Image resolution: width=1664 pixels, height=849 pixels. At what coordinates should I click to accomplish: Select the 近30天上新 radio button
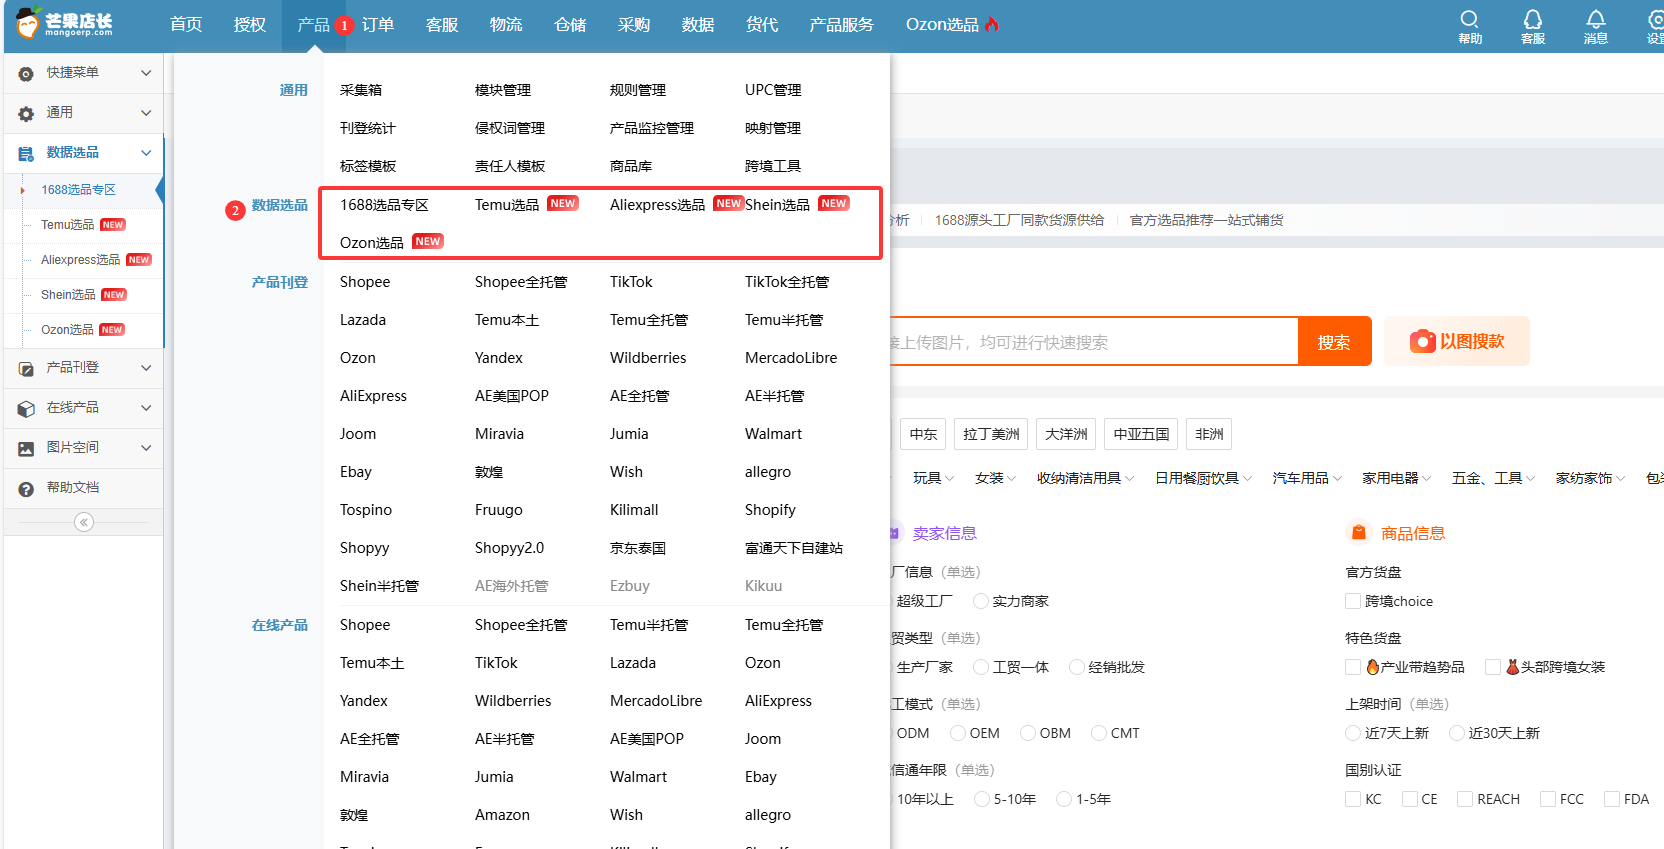point(1457,733)
